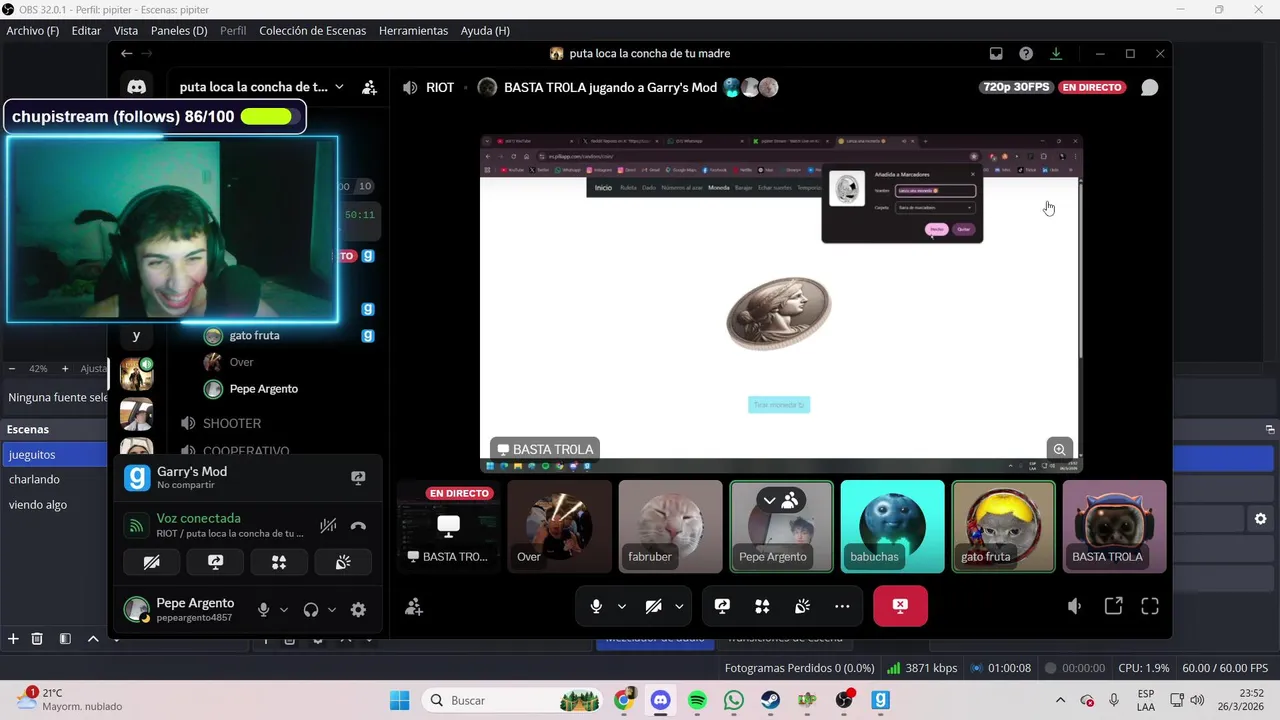Toggle camera in the call control bar

pyautogui.click(x=654, y=606)
